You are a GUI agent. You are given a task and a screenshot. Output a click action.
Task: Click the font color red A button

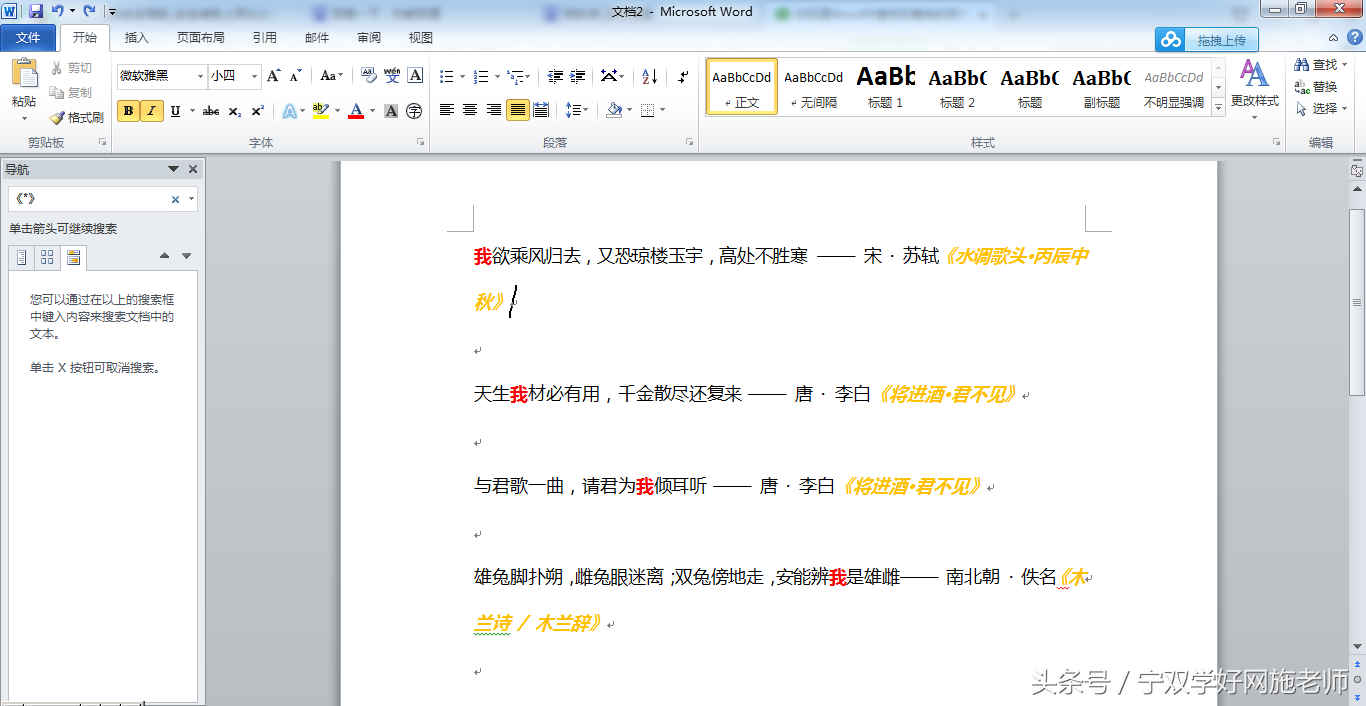pos(355,111)
